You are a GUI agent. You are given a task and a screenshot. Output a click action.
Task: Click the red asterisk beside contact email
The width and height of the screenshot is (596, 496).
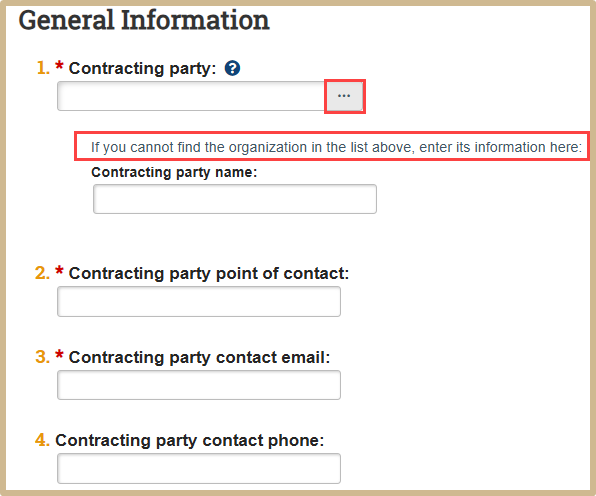click(59, 355)
